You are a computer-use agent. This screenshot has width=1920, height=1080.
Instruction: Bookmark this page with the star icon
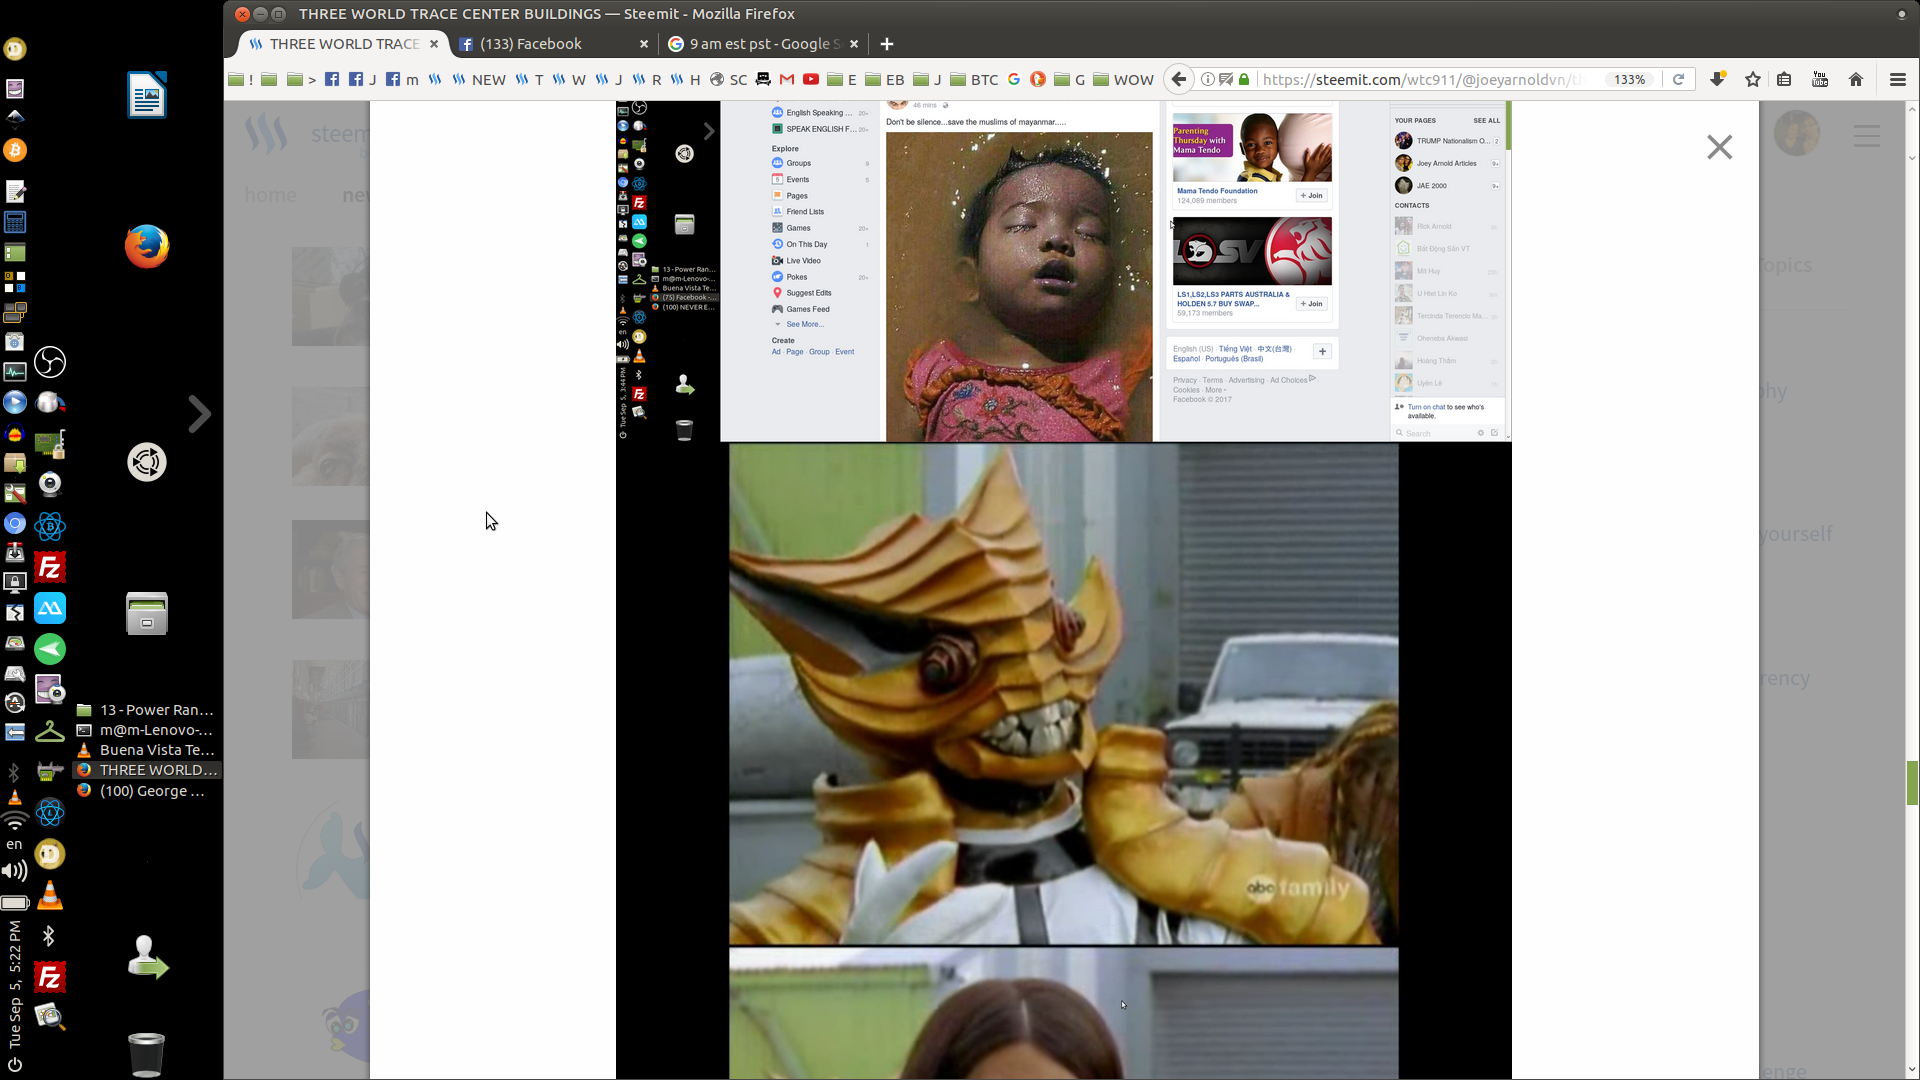[x=1752, y=79]
